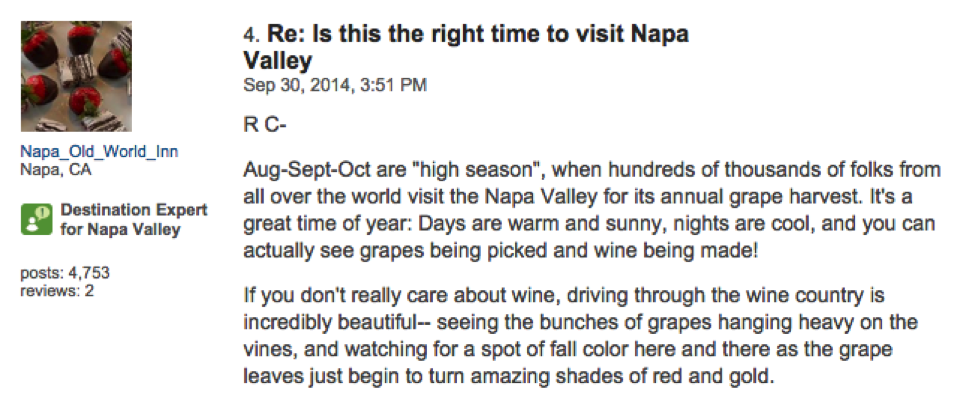The image size is (975, 405).
Task: Click the post number "4."
Action: coord(252,35)
